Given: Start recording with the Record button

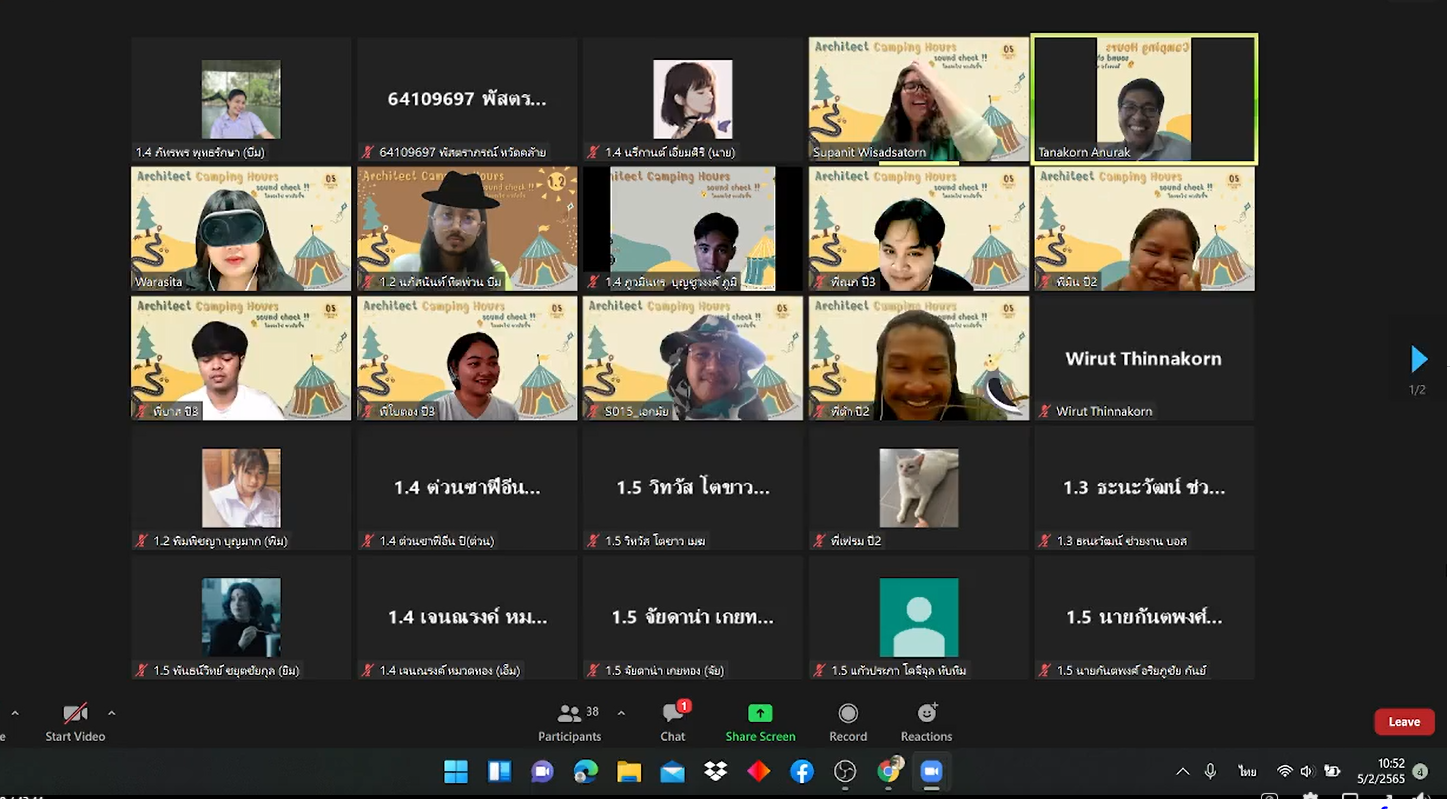Looking at the screenshot, I should pos(848,722).
